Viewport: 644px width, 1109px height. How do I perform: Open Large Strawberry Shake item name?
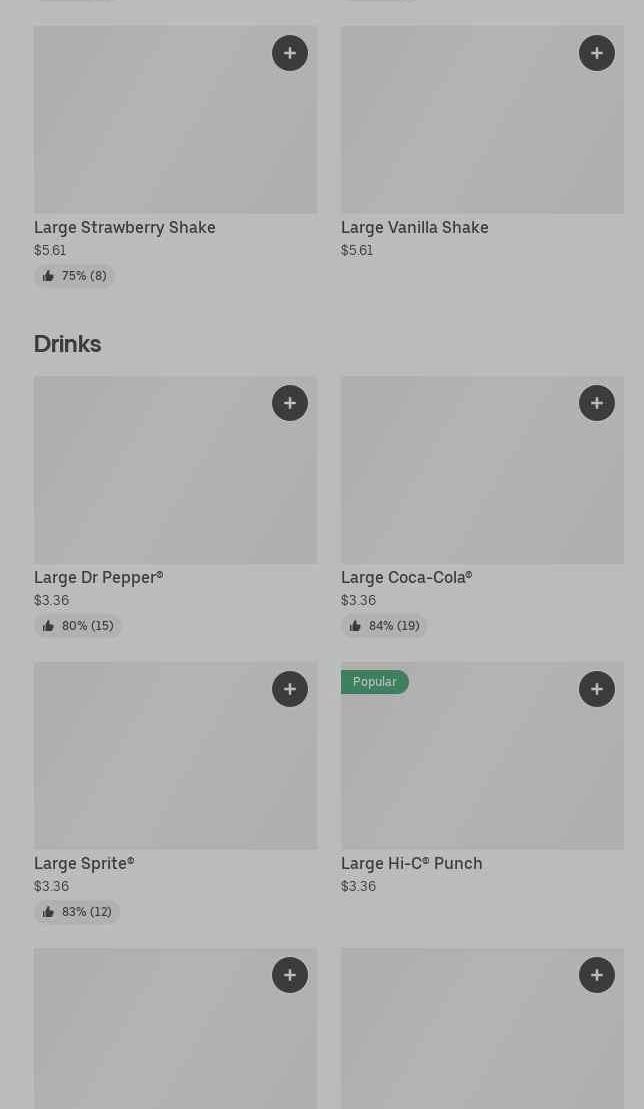click(125, 227)
